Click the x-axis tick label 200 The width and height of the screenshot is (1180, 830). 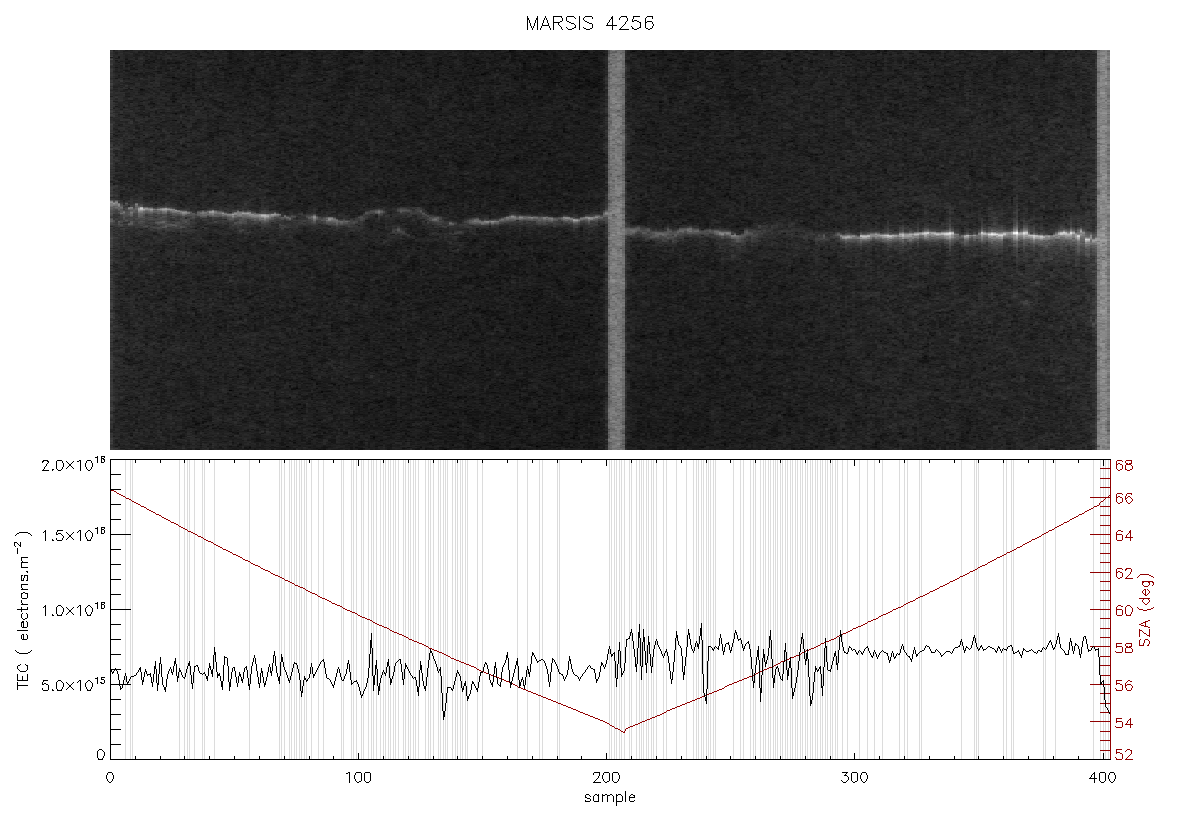(x=607, y=778)
